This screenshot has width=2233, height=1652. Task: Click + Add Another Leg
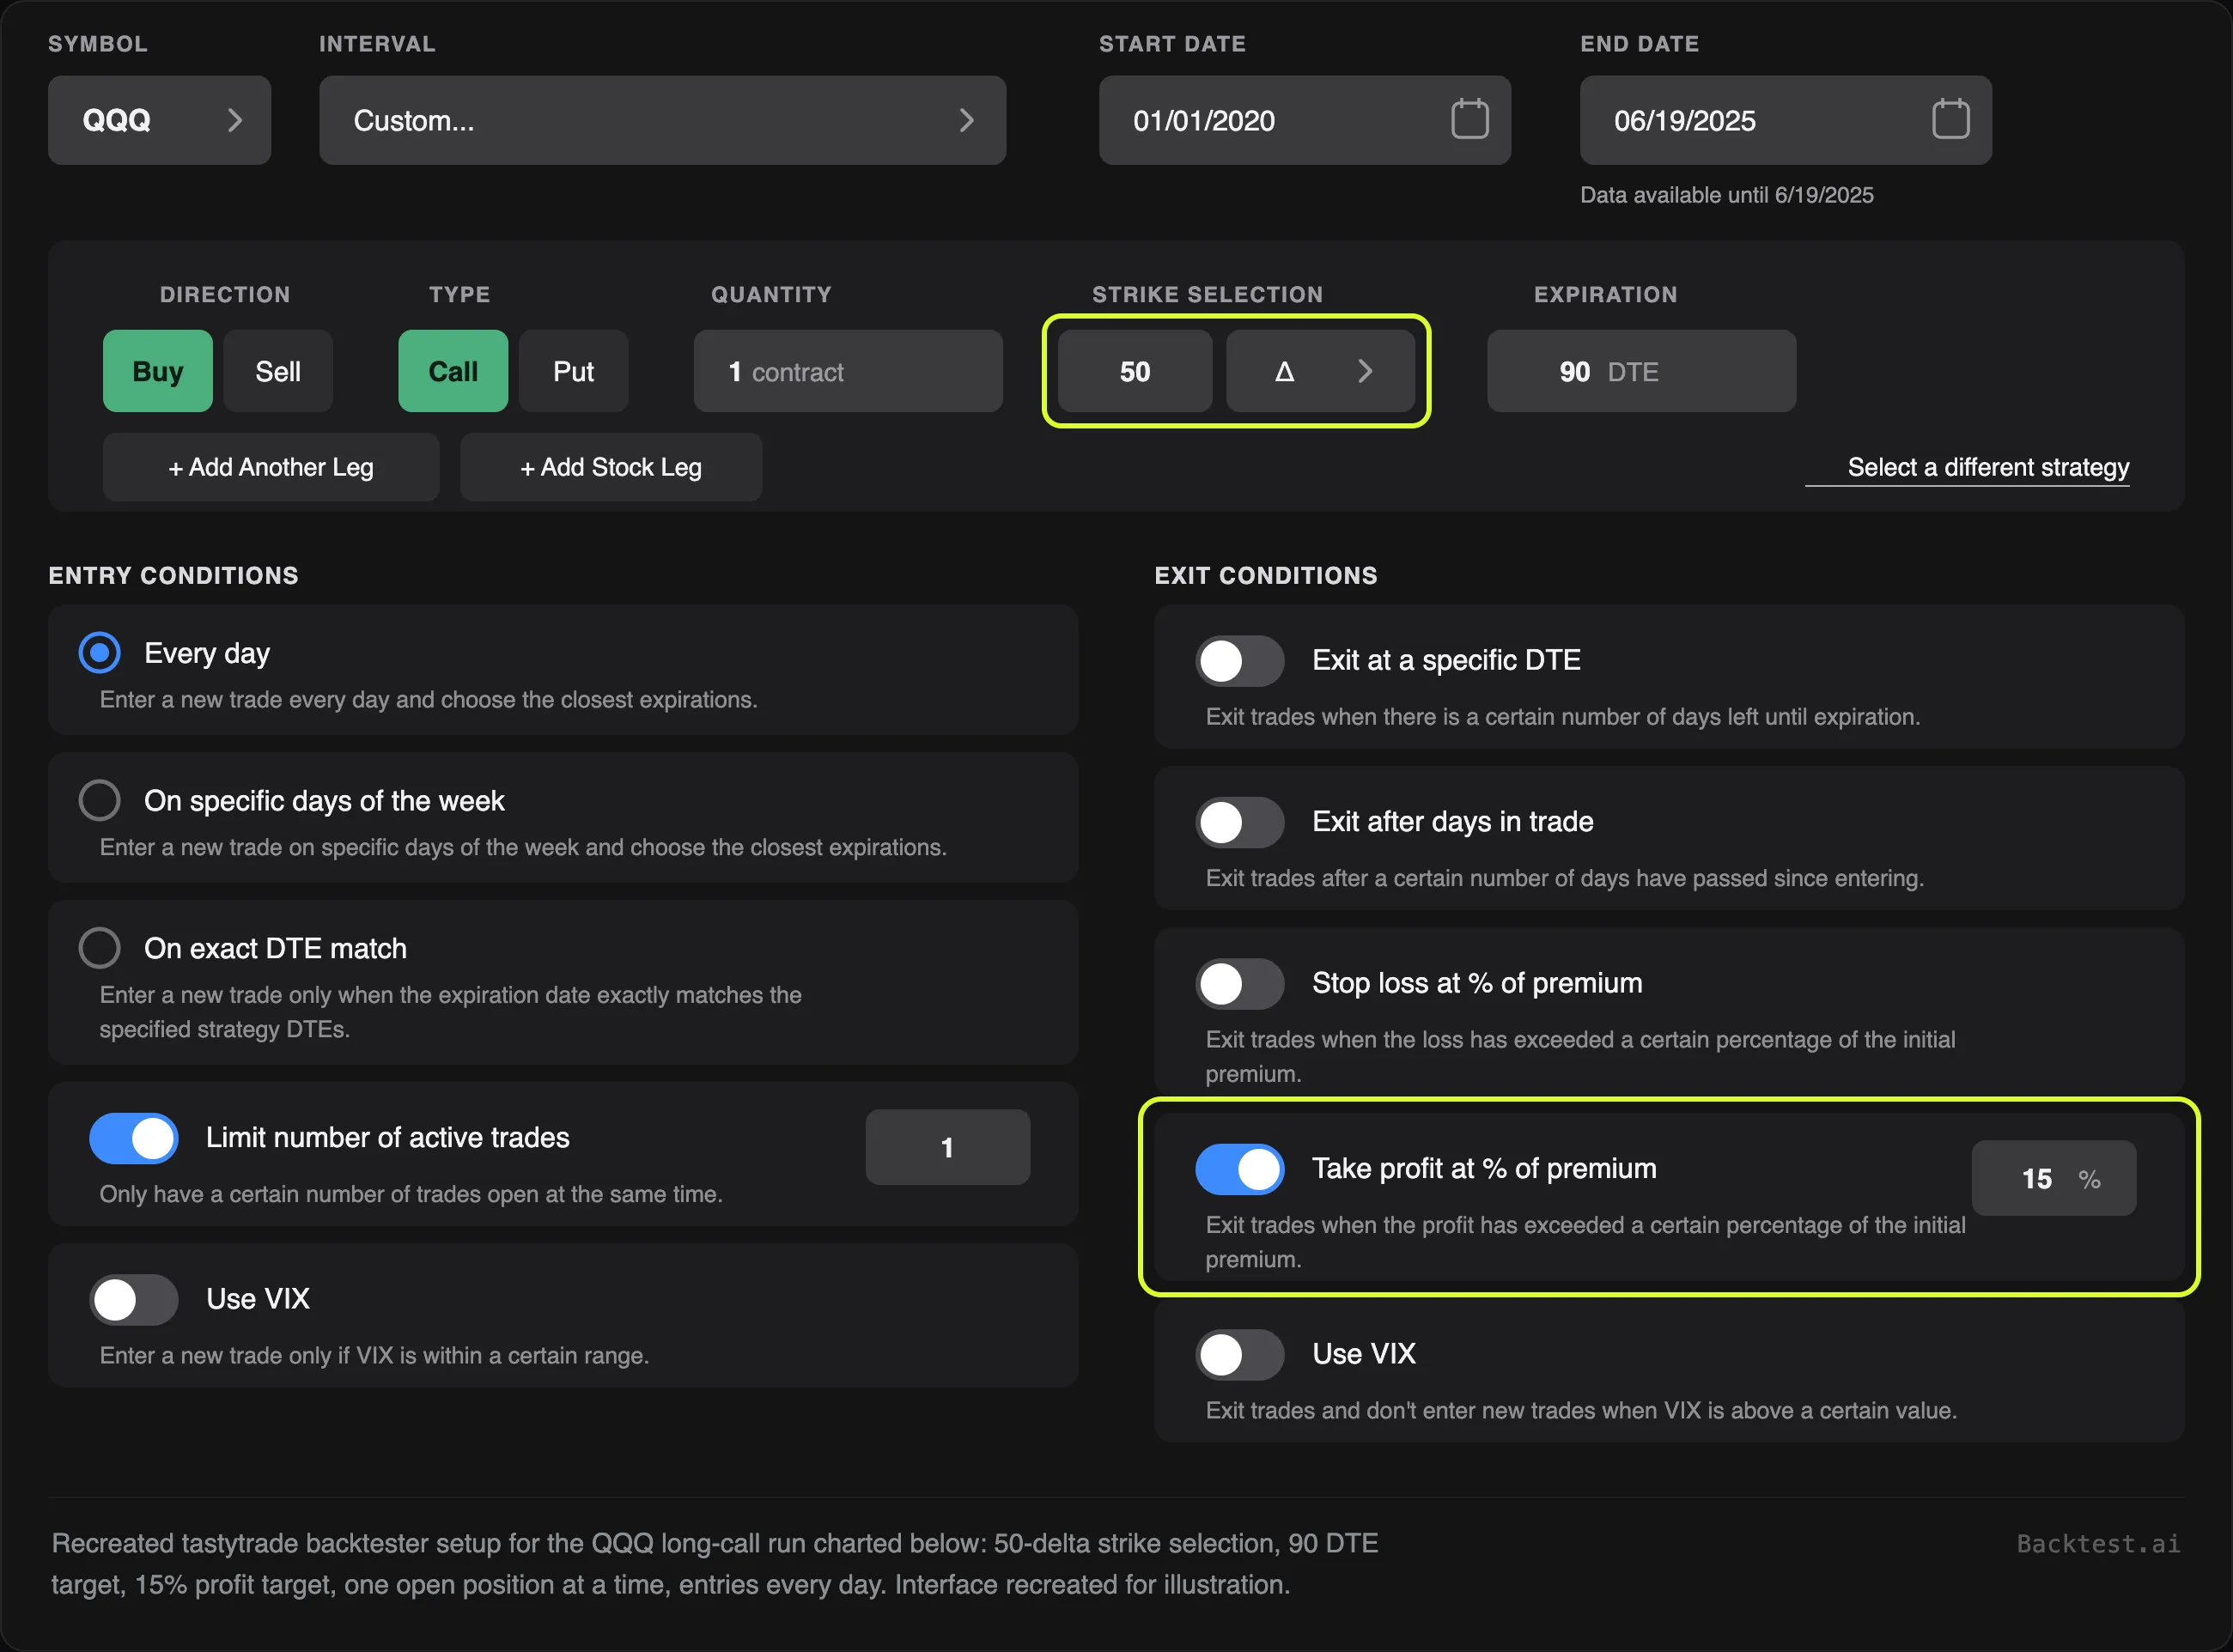point(271,467)
